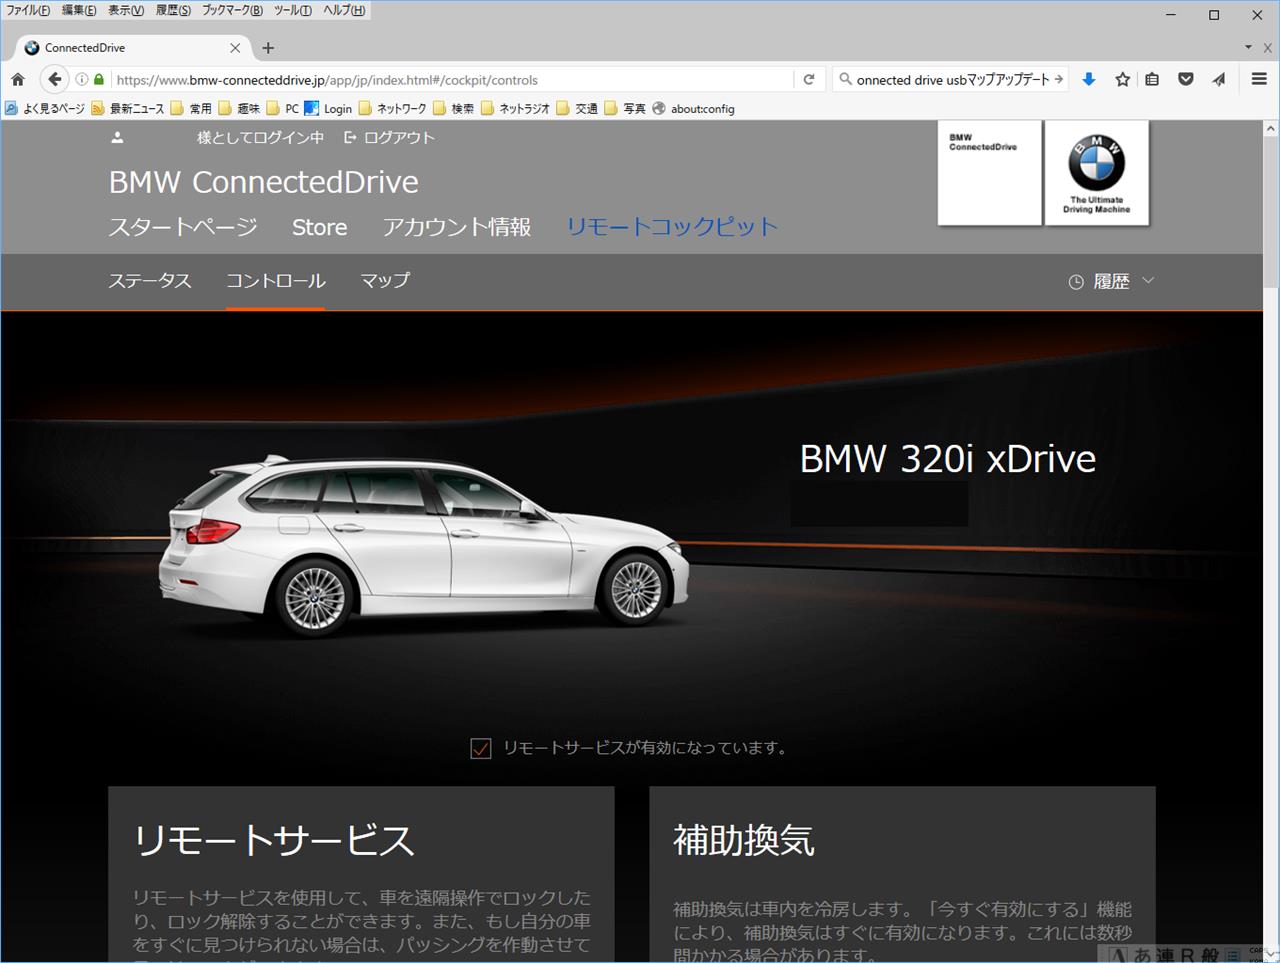This screenshot has height=963, width=1280.
Task: Click the Pocket icon in toolbar
Action: tap(1186, 79)
